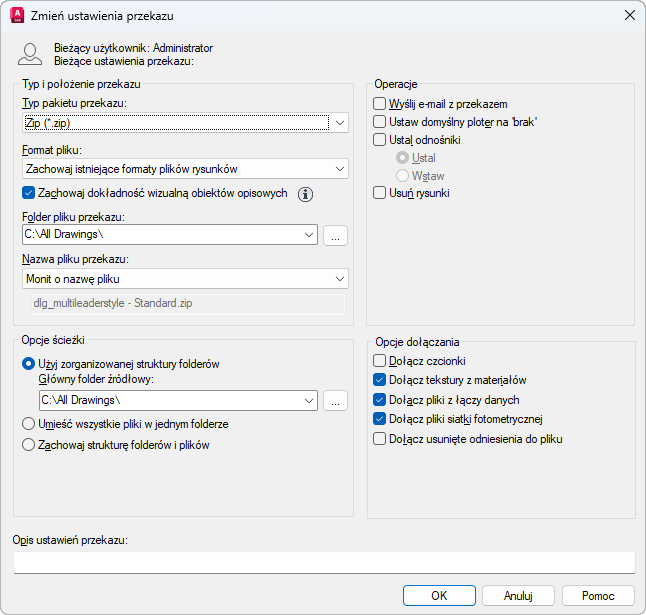Click the current user avatar icon
646x615 pixels.
pyautogui.click(x=31, y=54)
